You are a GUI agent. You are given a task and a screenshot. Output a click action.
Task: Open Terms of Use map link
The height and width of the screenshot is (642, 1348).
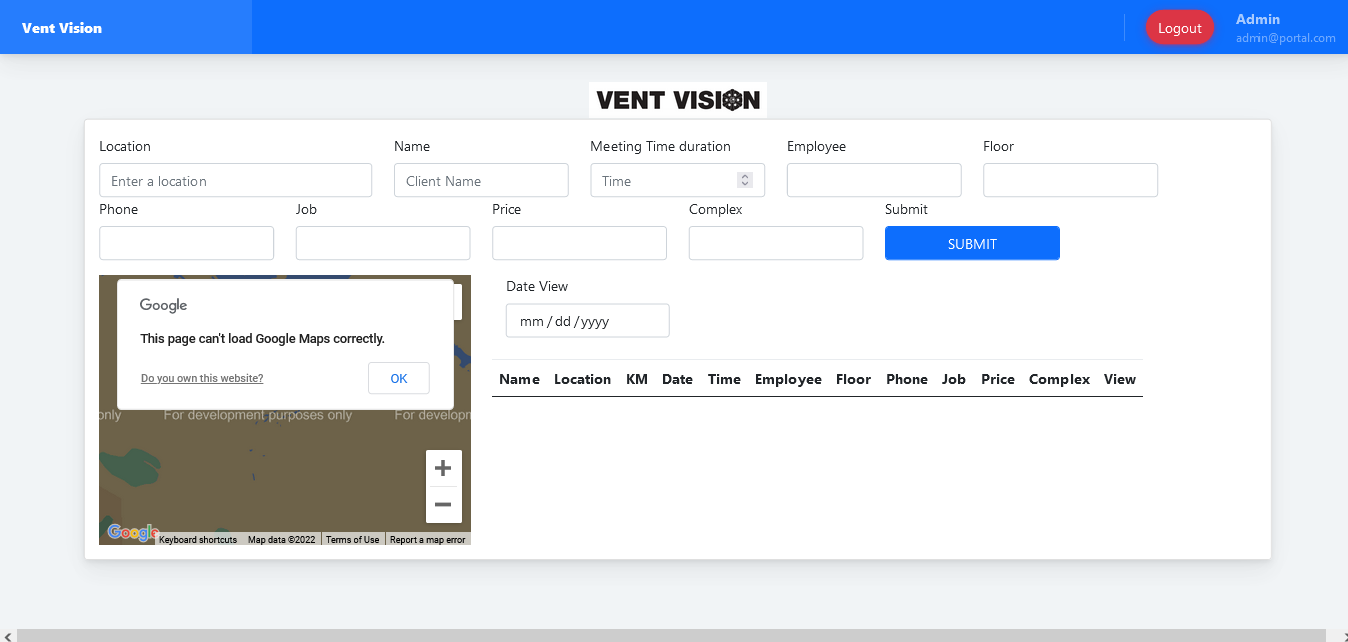pos(352,540)
